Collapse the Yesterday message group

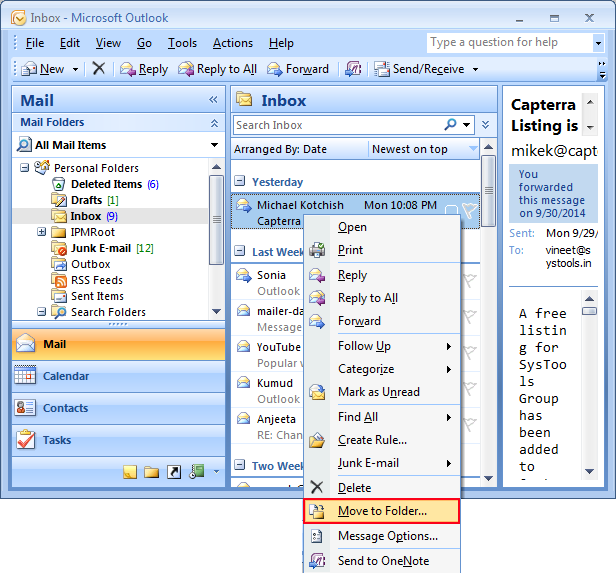[x=239, y=181]
